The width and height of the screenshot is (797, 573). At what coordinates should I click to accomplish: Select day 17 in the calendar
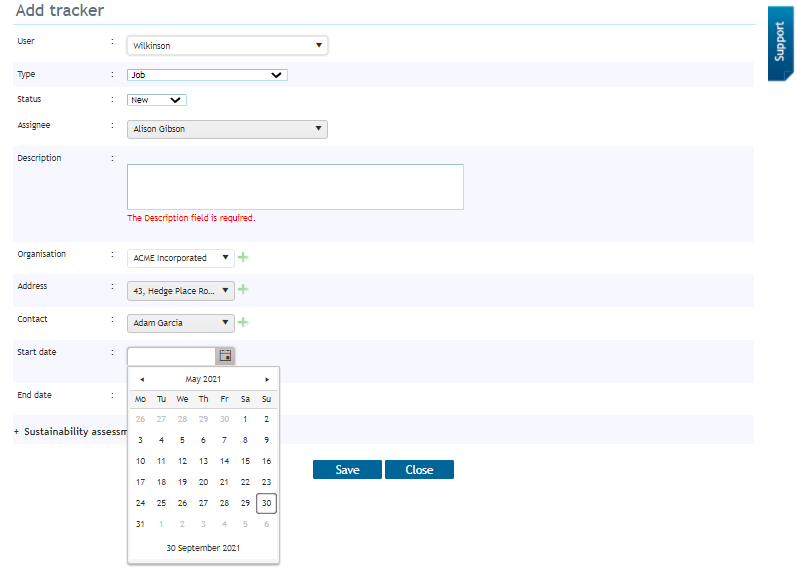140,482
